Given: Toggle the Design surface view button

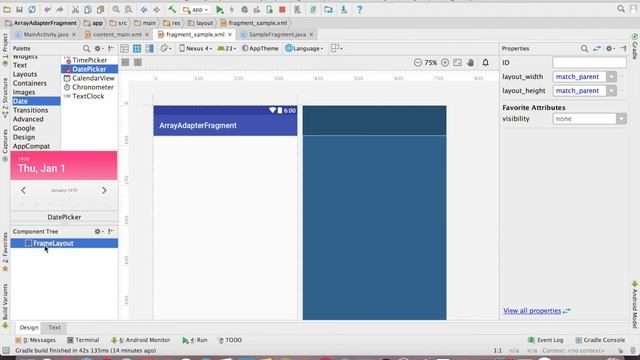Looking at the screenshot, I should (x=124, y=49).
